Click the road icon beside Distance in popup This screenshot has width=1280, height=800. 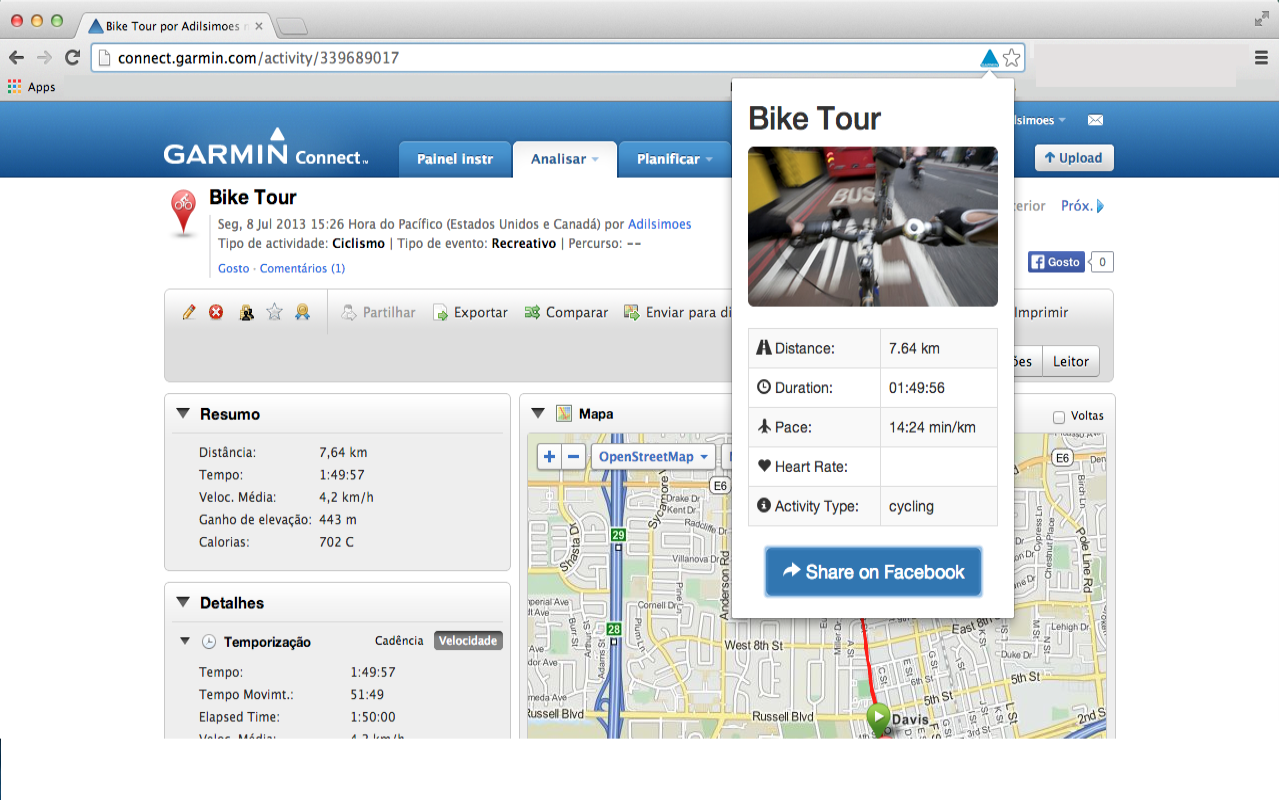click(764, 348)
